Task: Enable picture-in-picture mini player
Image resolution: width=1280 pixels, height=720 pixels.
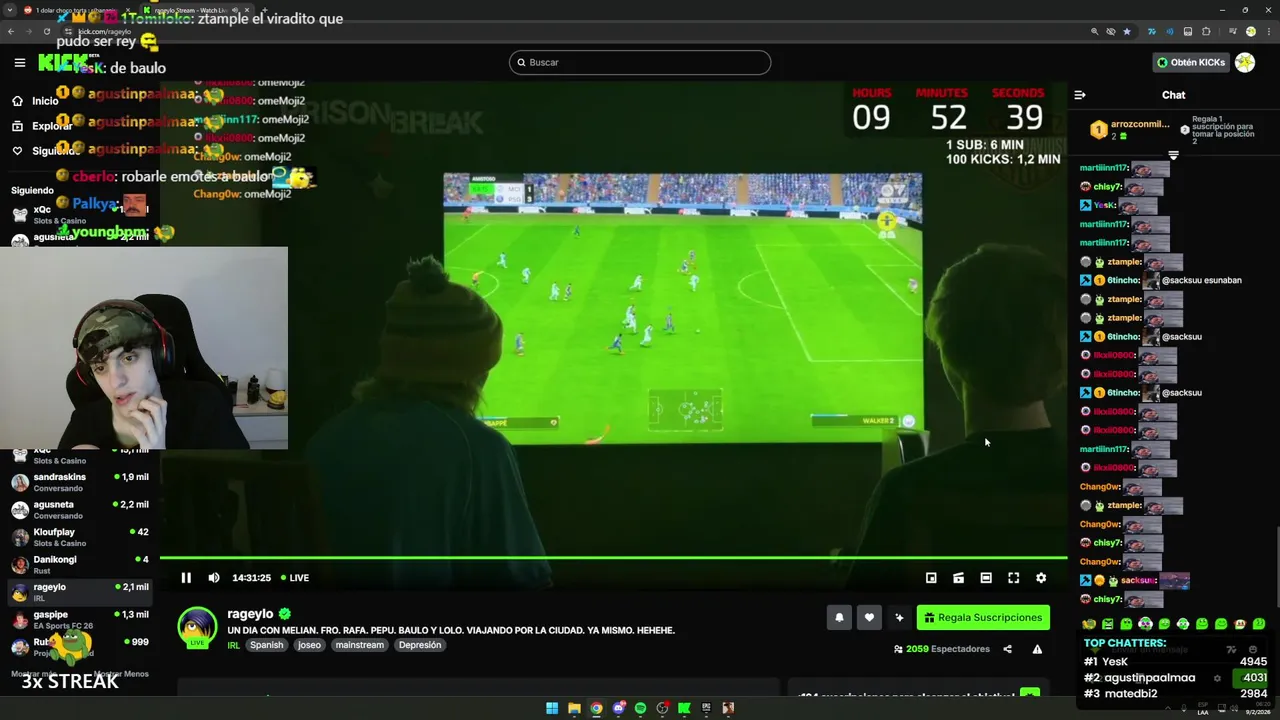Action: [931, 578]
